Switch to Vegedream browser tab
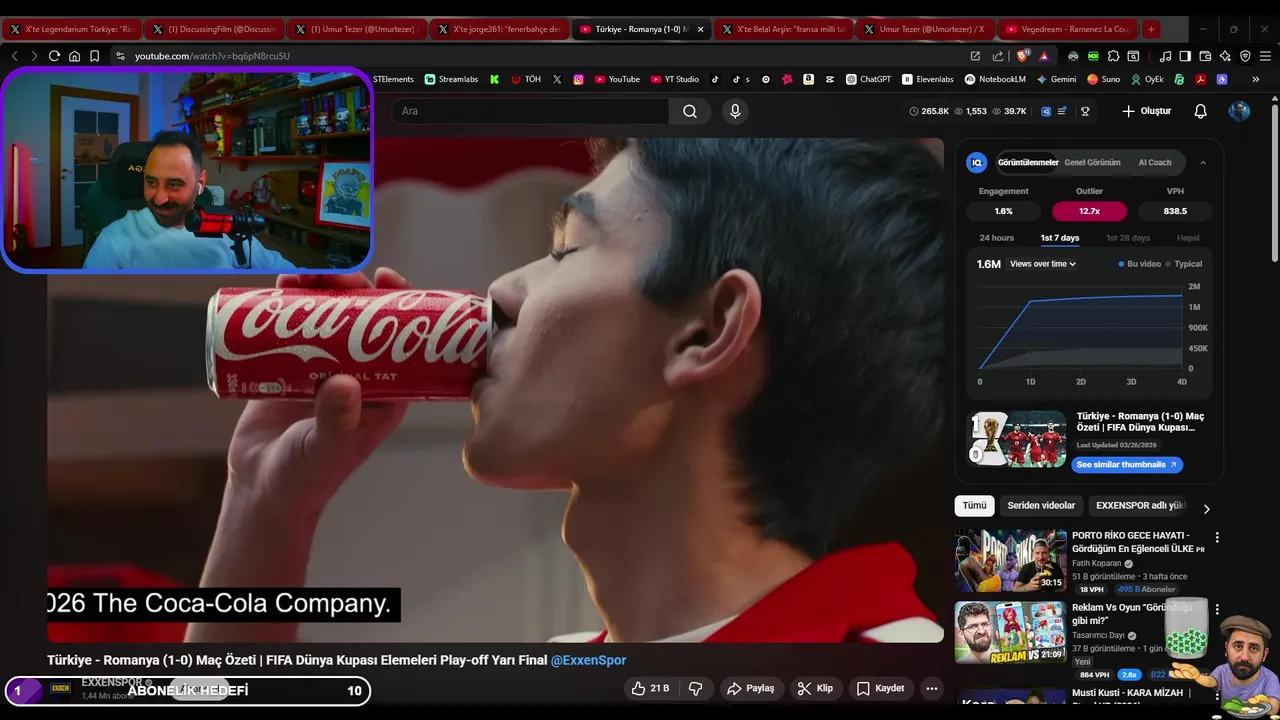This screenshot has width=1280, height=720. tap(1068, 29)
